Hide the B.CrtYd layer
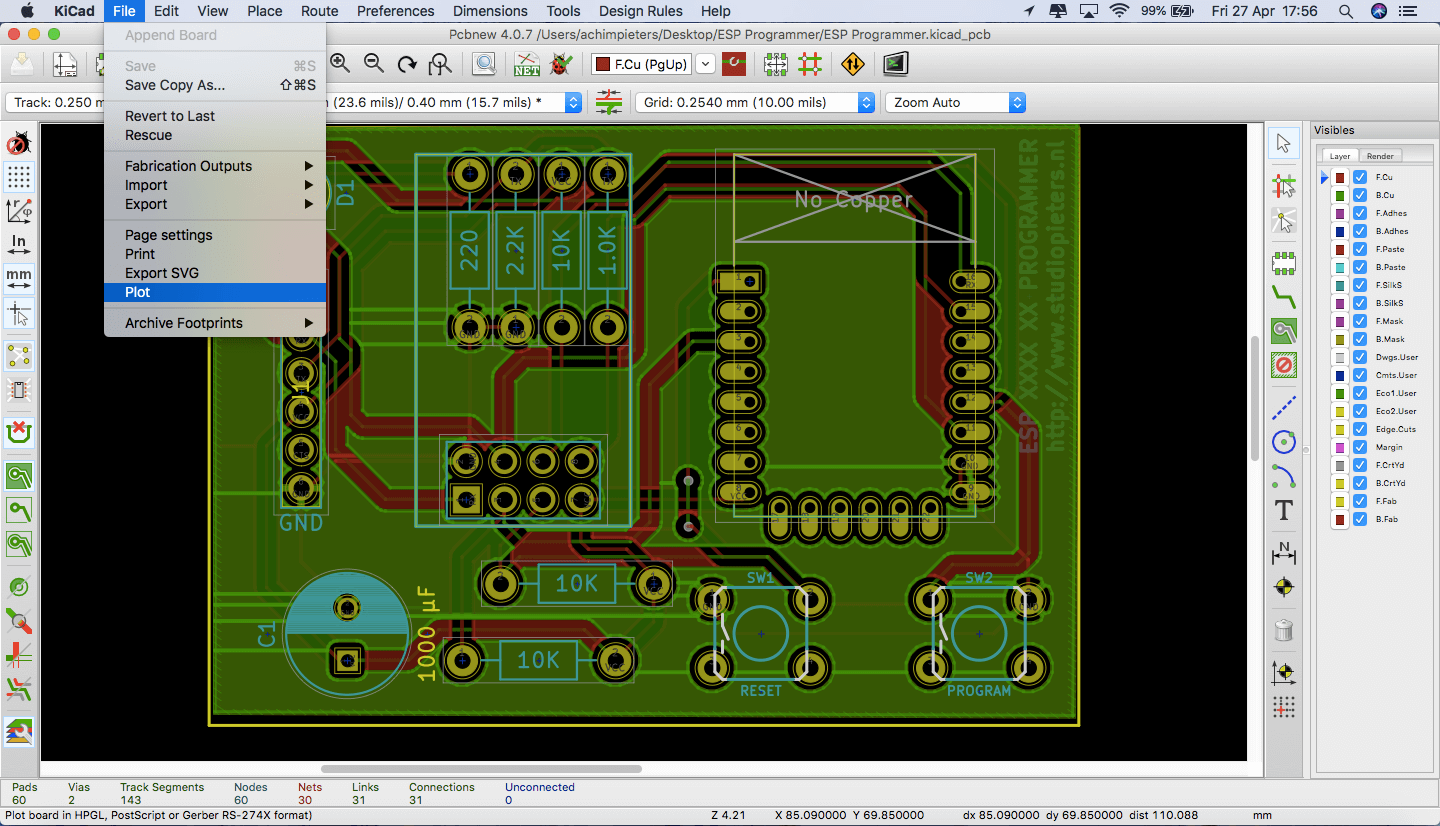1440x826 pixels. tap(1360, 483)
